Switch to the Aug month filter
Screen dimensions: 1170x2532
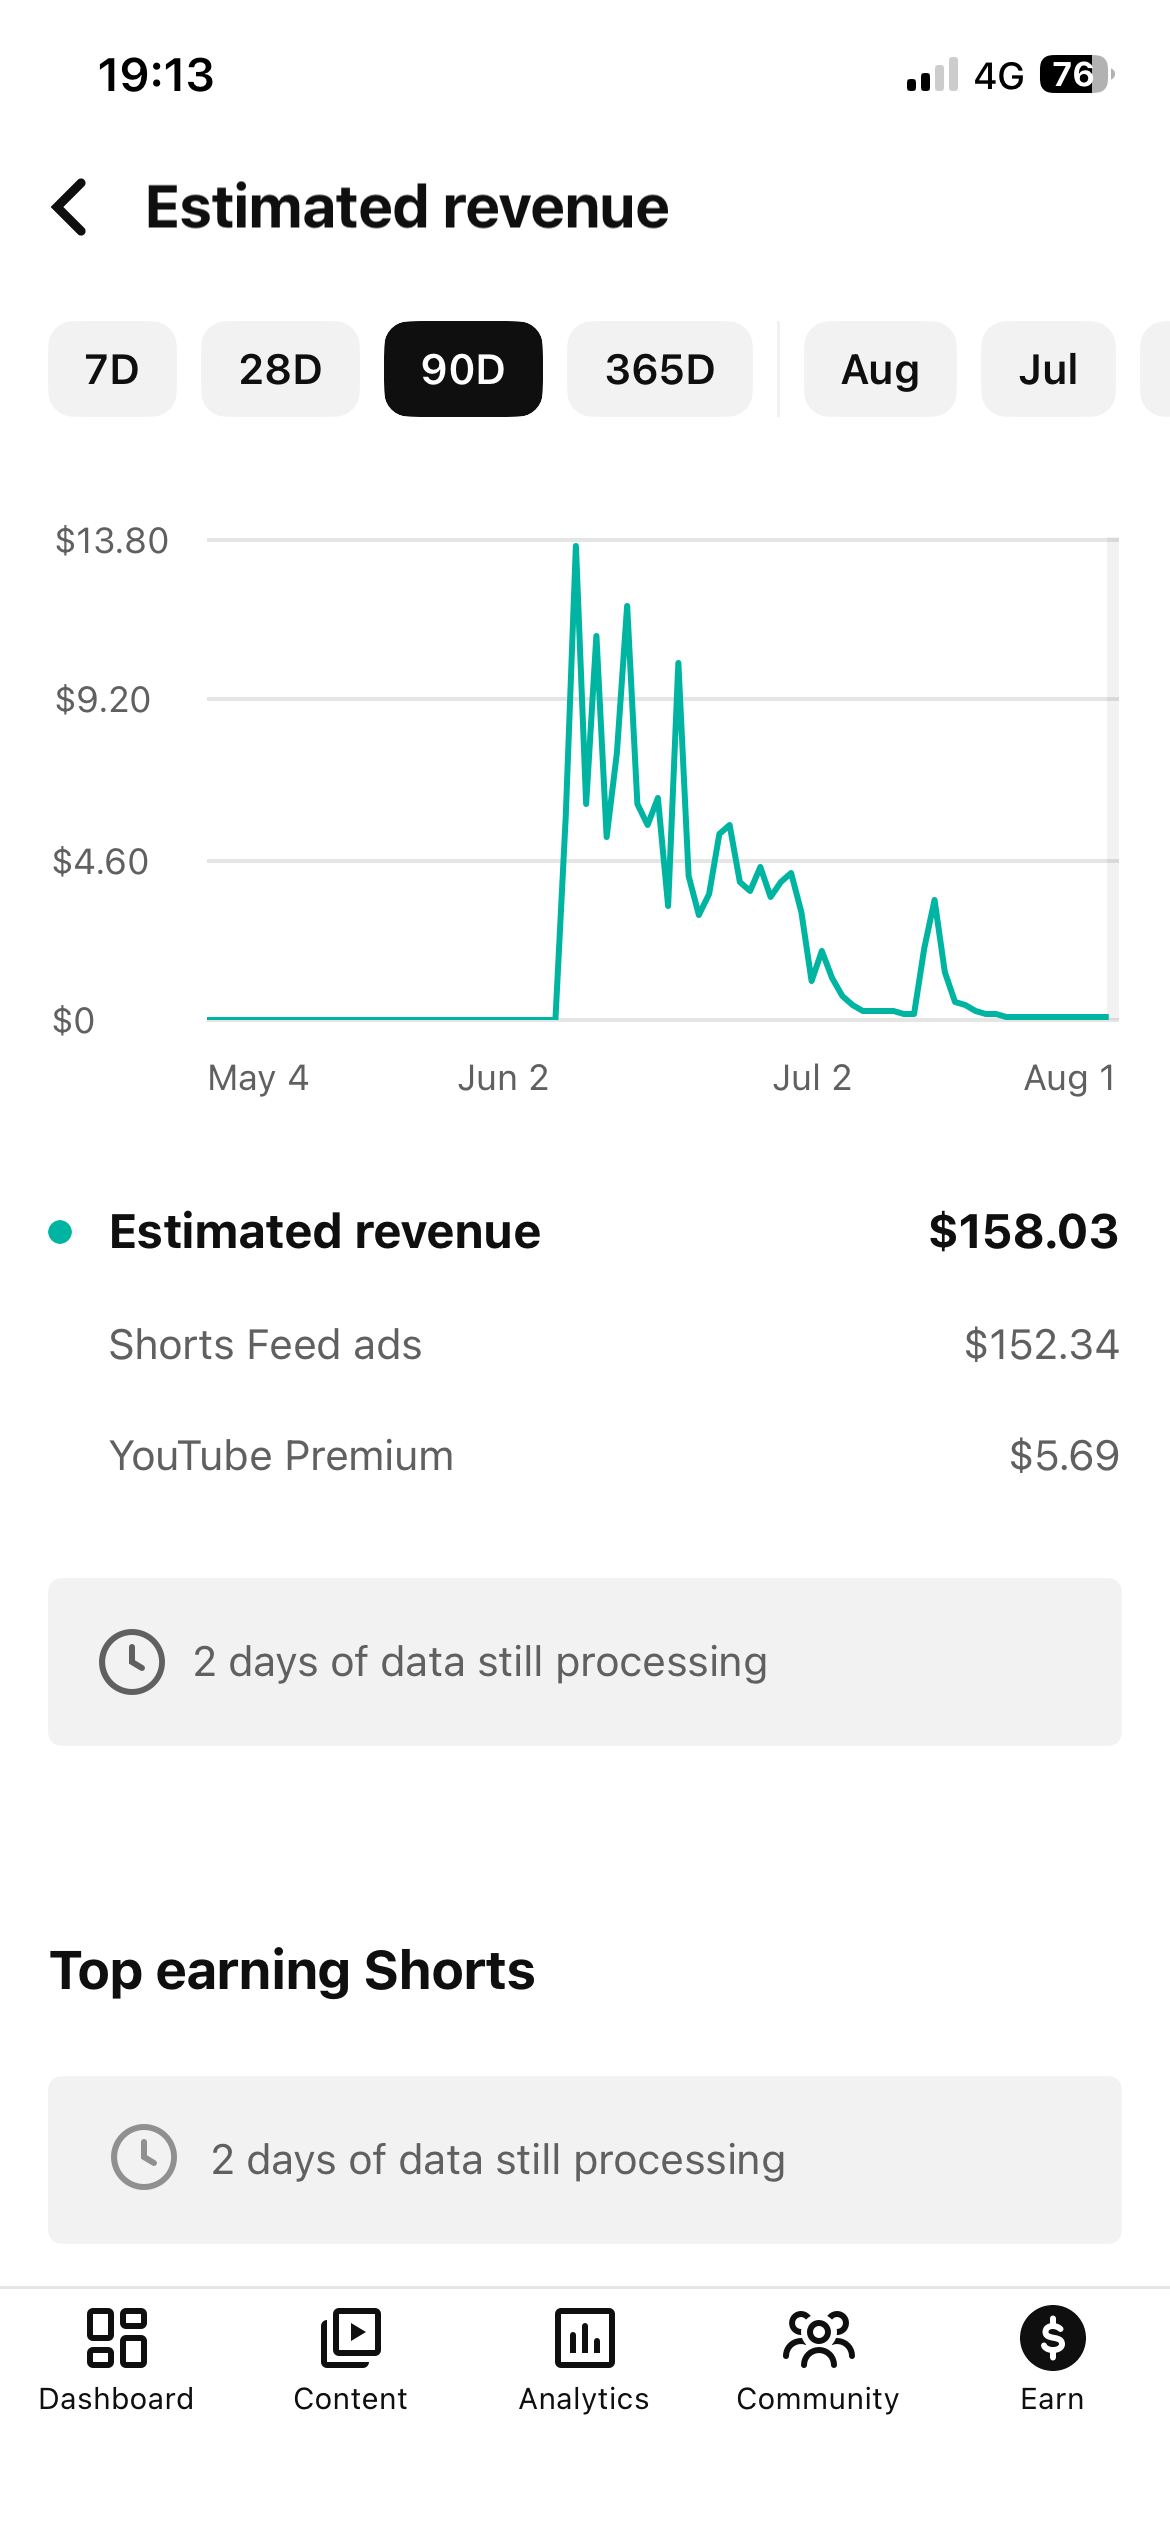[880, 369]
